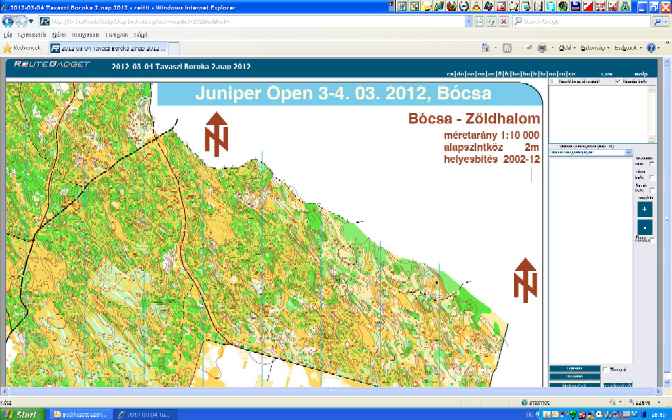Click the page vertical scrollbar at right edge
Viewport: 672px width, 420px height.
coord(666,223)
